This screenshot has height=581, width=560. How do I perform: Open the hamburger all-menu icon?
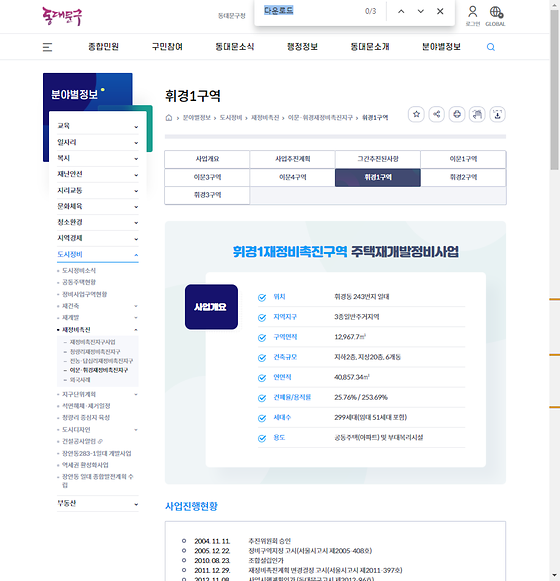[x=47, y=47]
